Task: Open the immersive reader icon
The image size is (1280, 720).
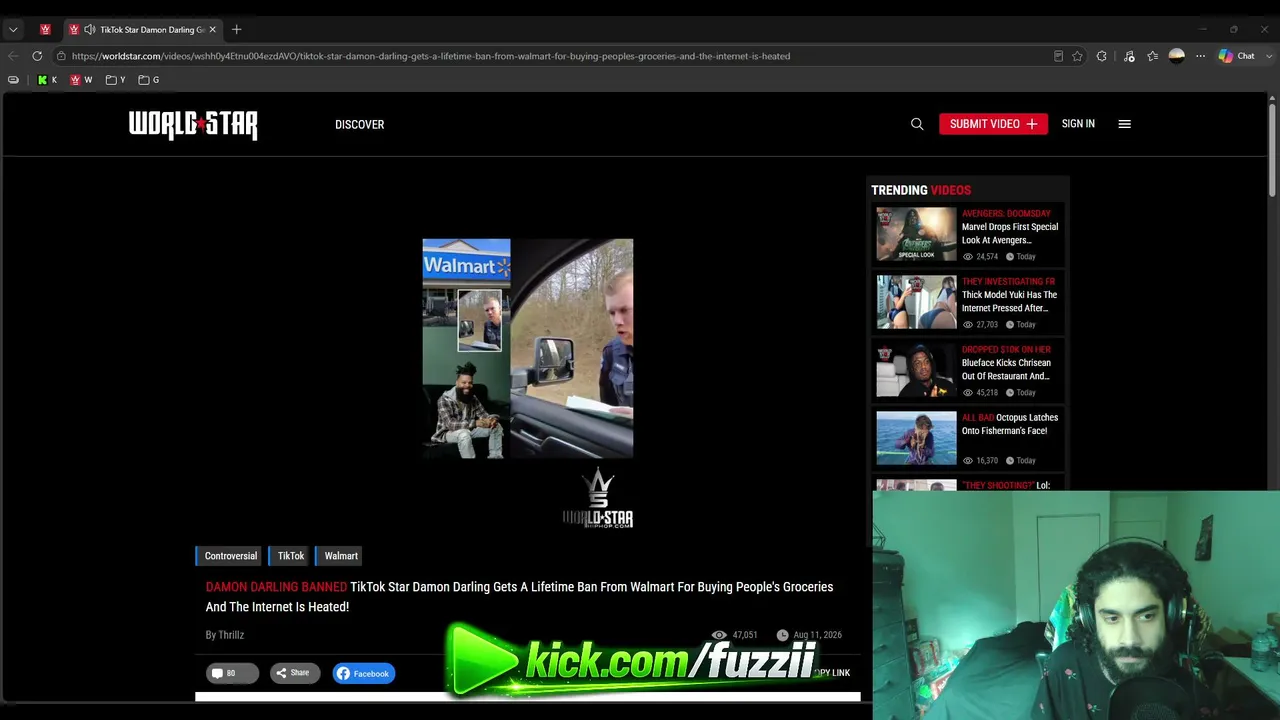Action: pyautogui.click(x=1058, y=56)
